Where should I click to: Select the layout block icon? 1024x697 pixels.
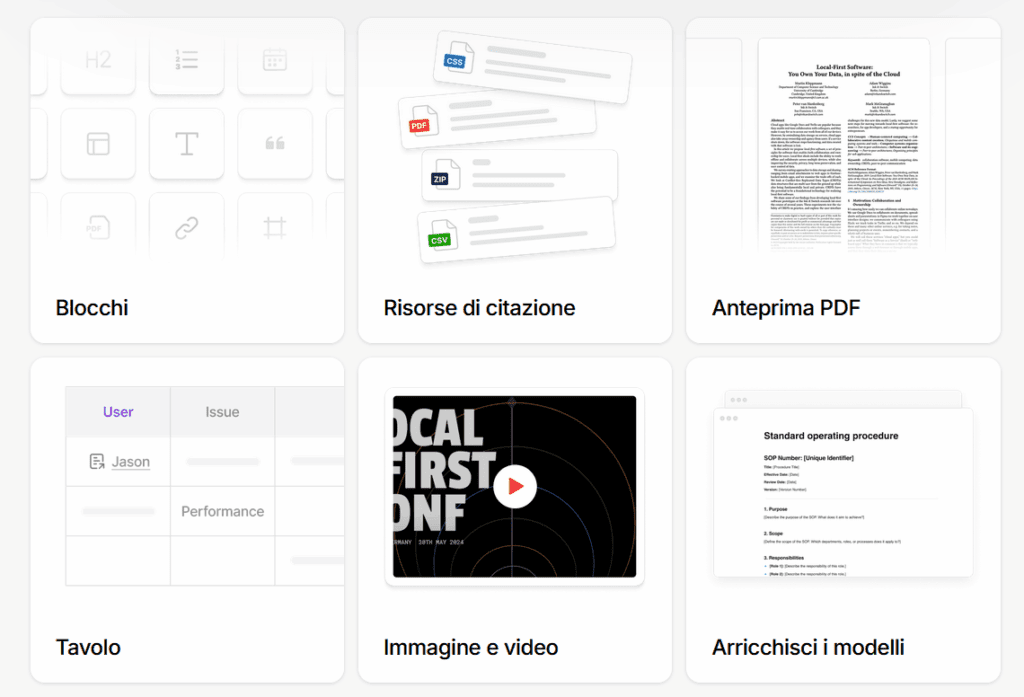(98, 144)
